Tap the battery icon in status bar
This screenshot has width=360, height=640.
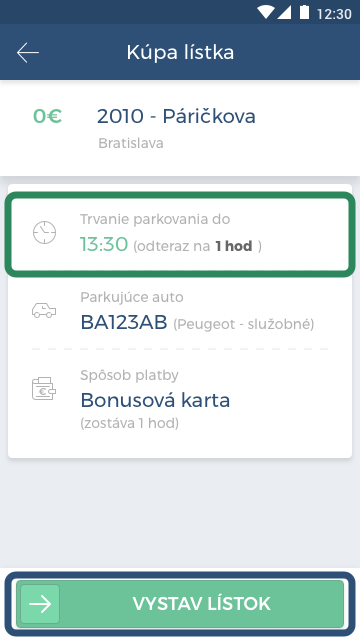tap(304, 12)
